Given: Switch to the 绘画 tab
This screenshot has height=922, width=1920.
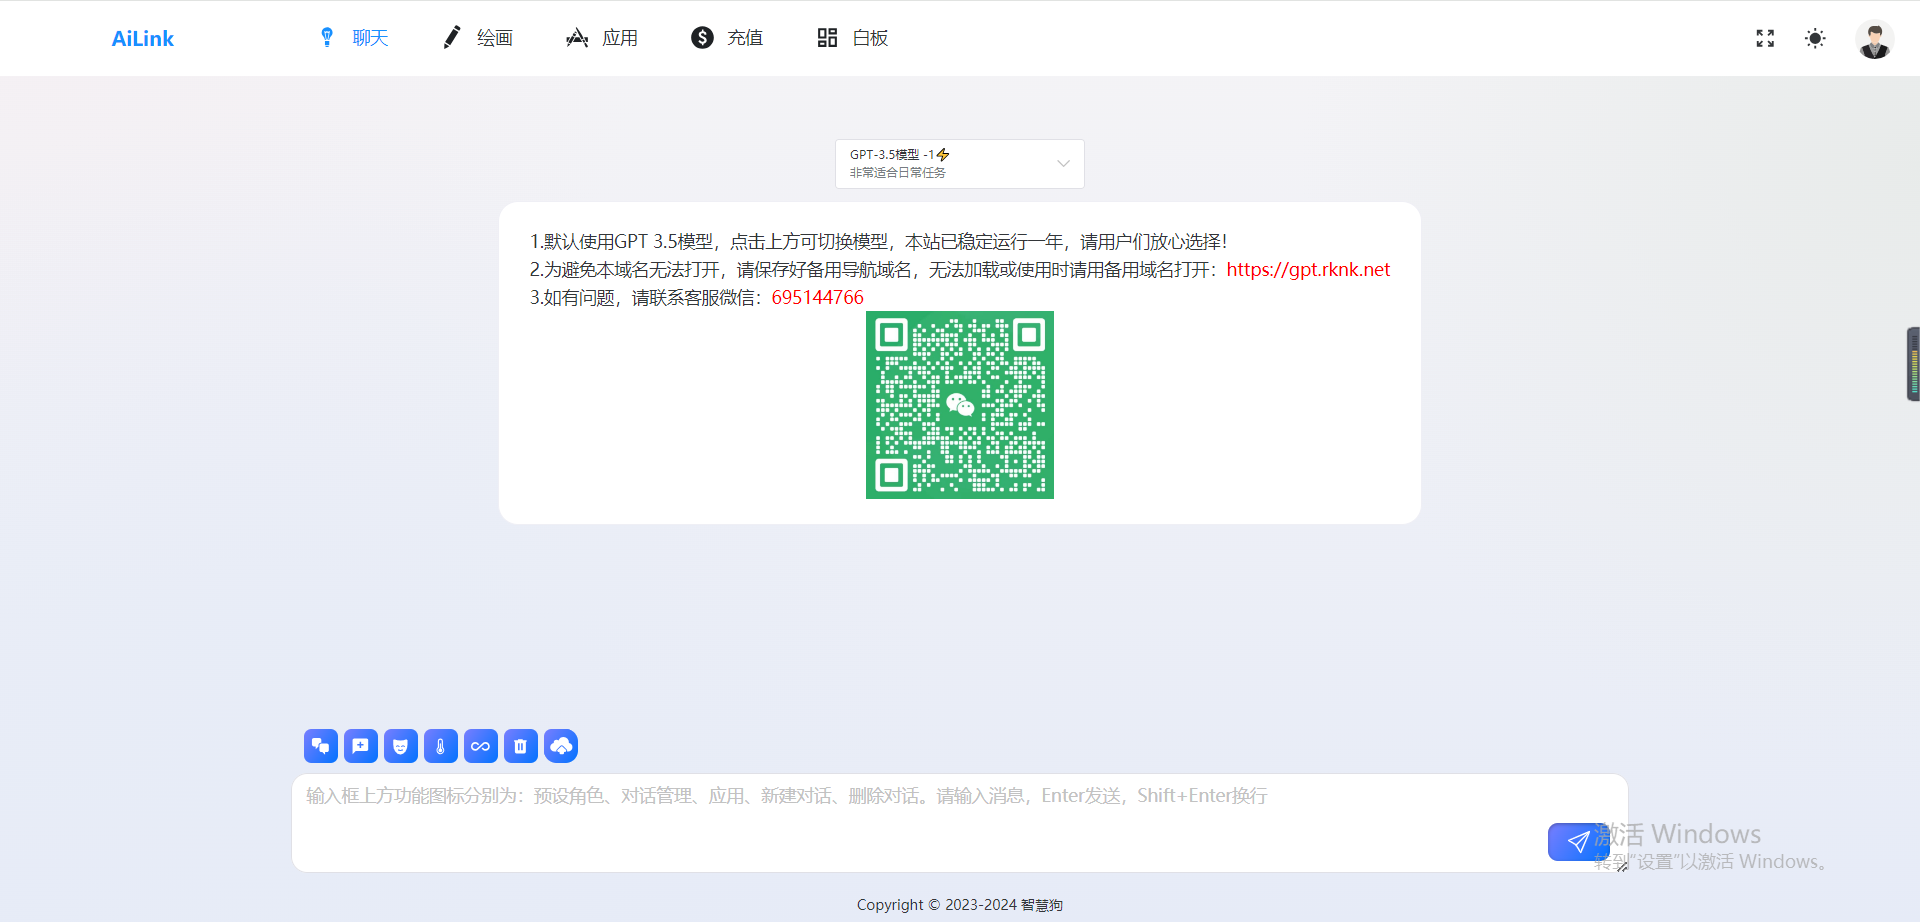Looking at the screenshot, I should click(x=478, y=38).
